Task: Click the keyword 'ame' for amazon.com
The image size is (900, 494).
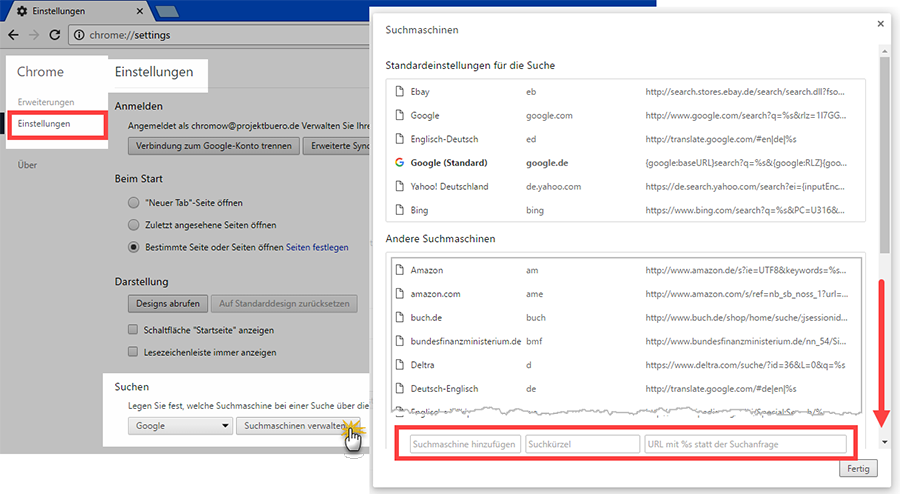Action: [534, 294]
